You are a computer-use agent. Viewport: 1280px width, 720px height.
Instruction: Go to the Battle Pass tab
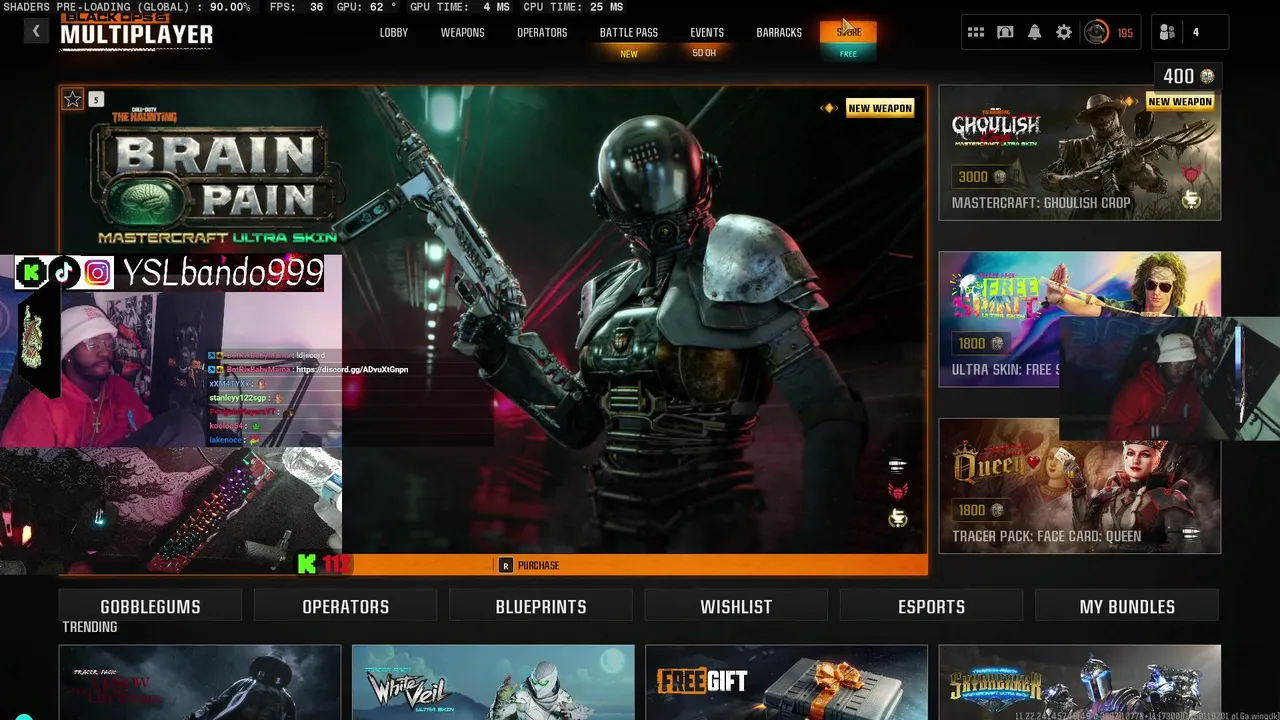629,32
